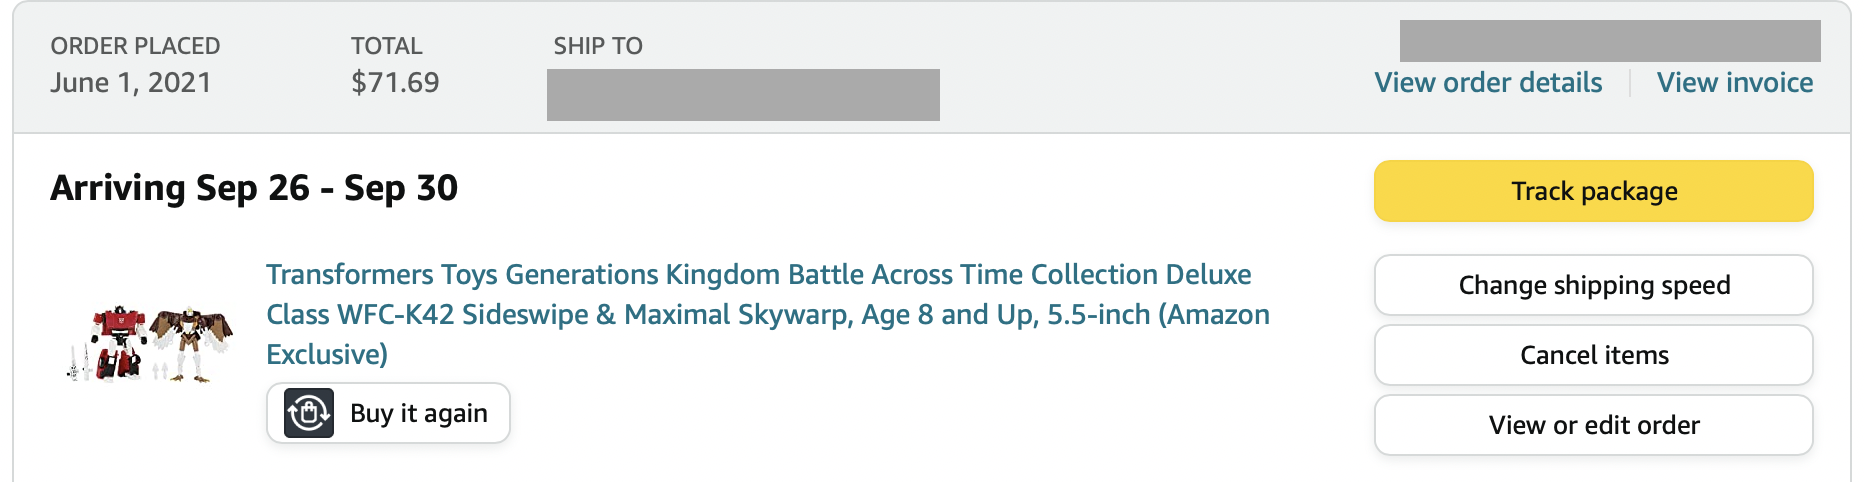Image resolution: width=1864 pixels, height=482 pixels.
Task: Click the redacted order number bar
Action: [x=1609, y=41]
